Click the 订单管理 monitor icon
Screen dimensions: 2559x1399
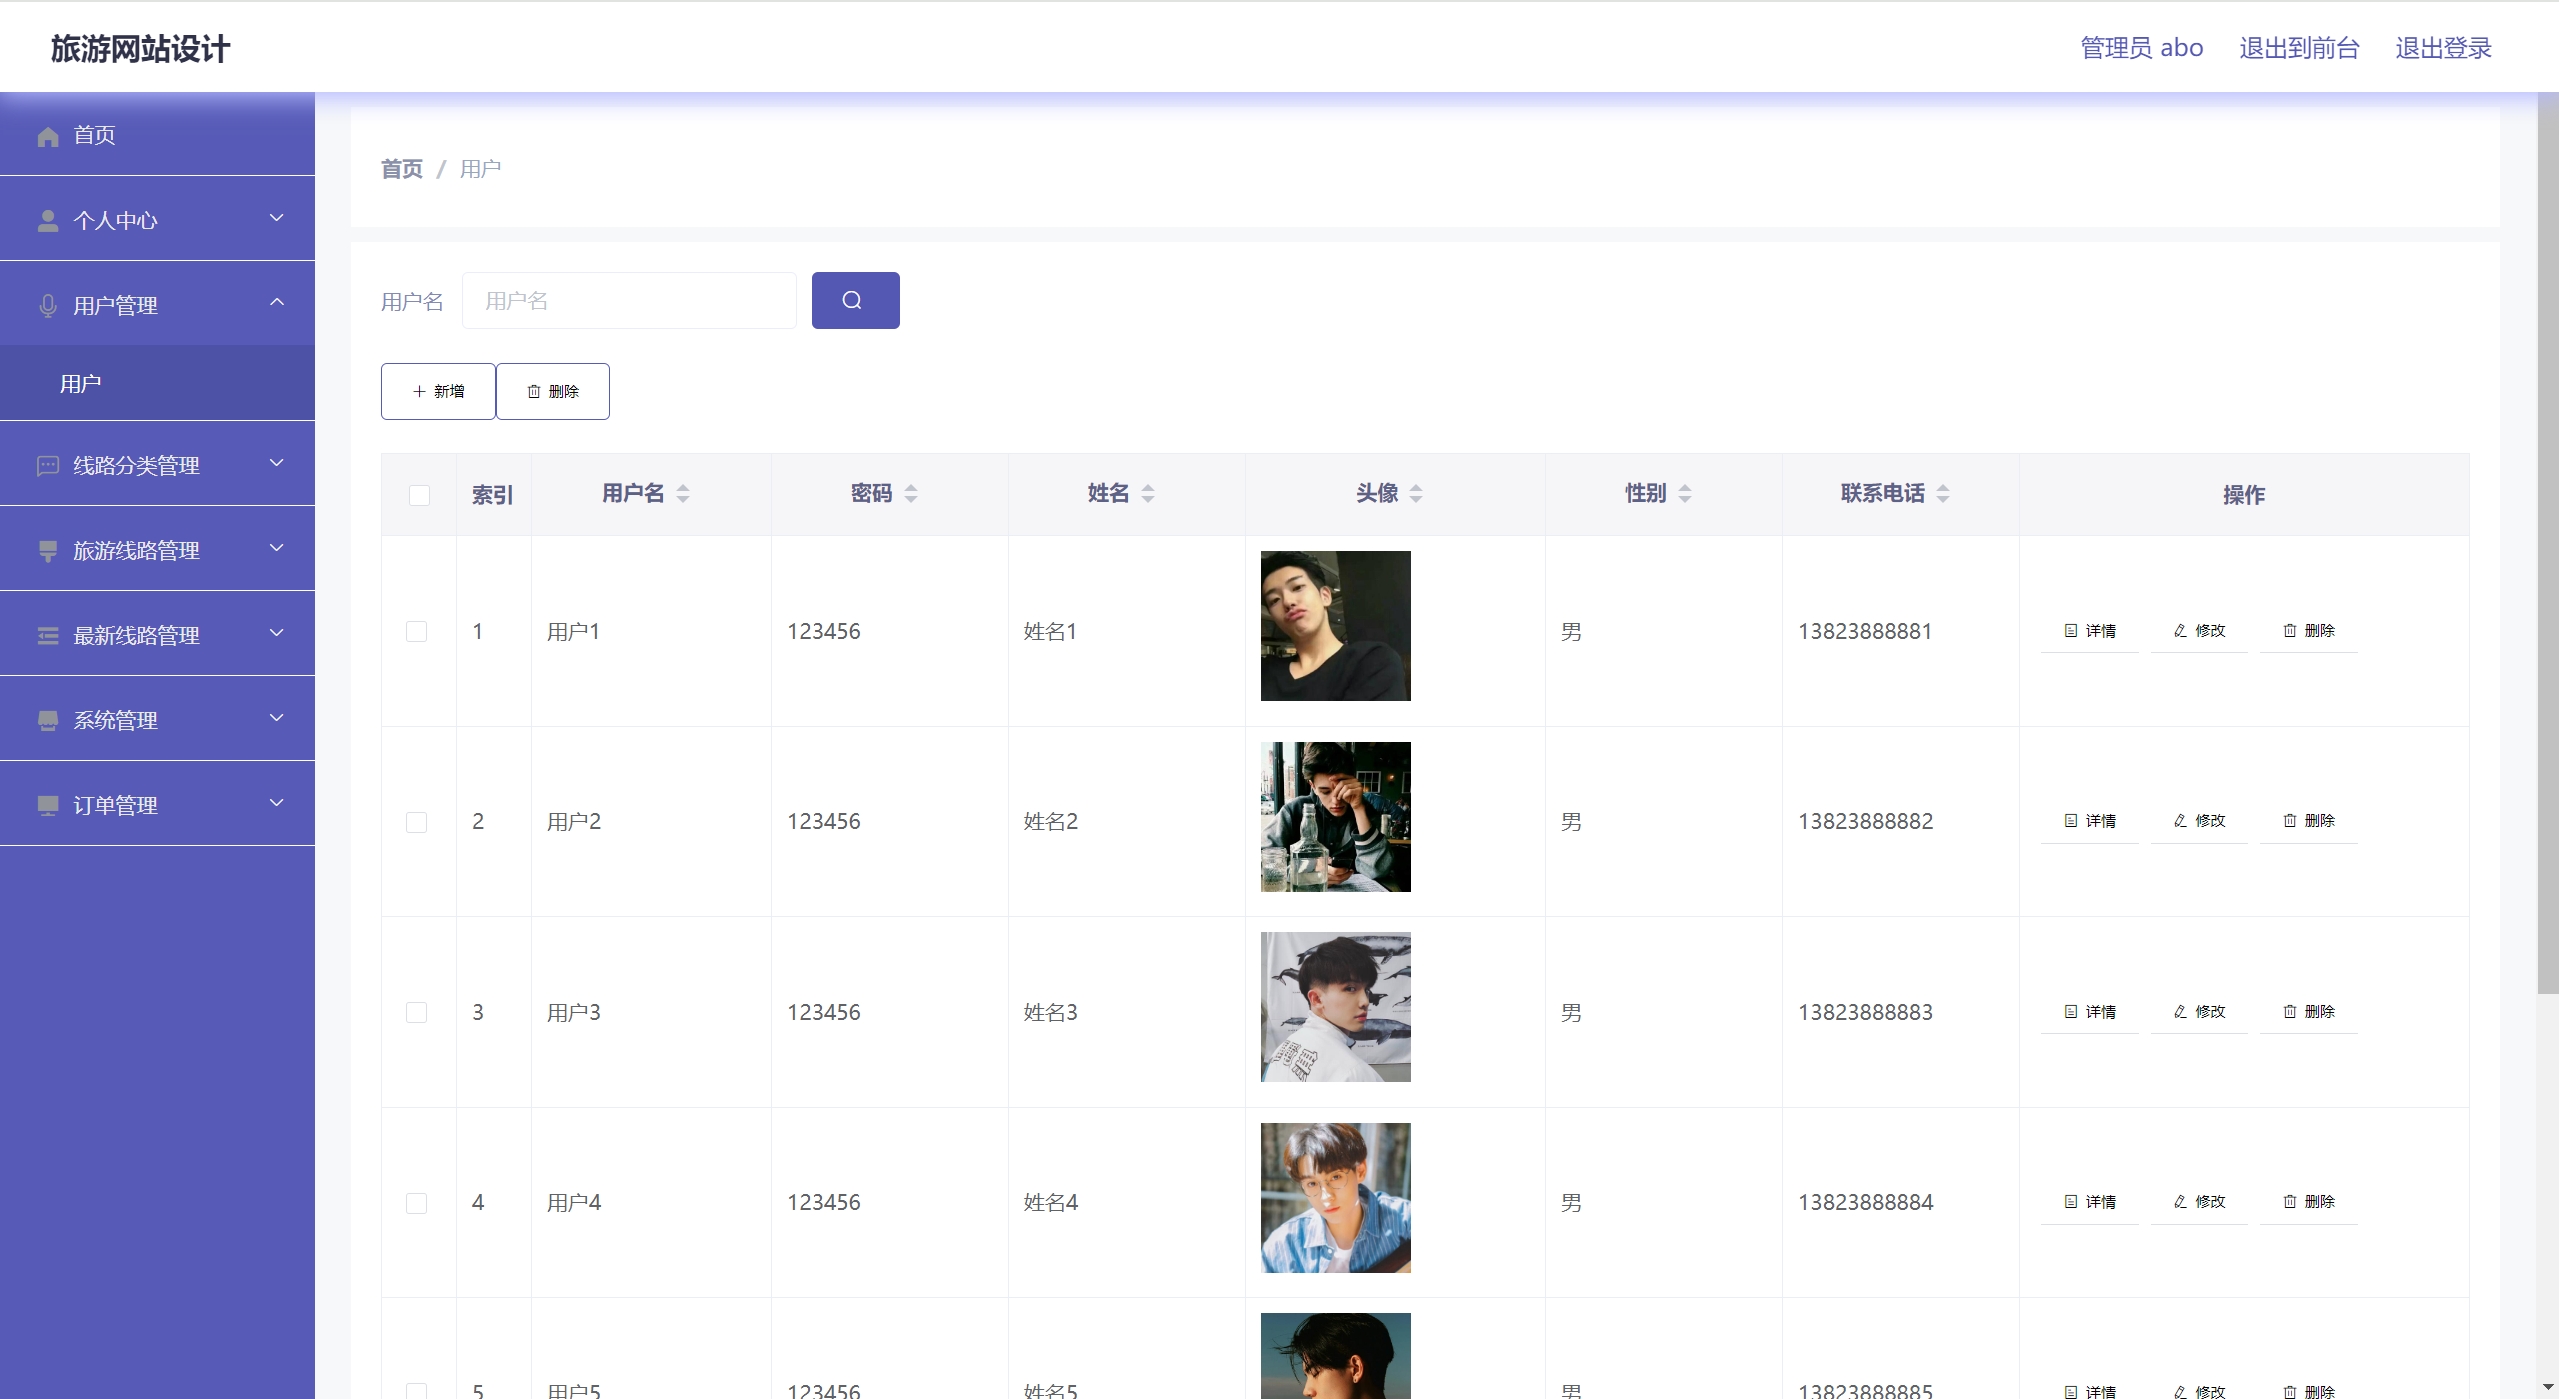pos(47,805)
